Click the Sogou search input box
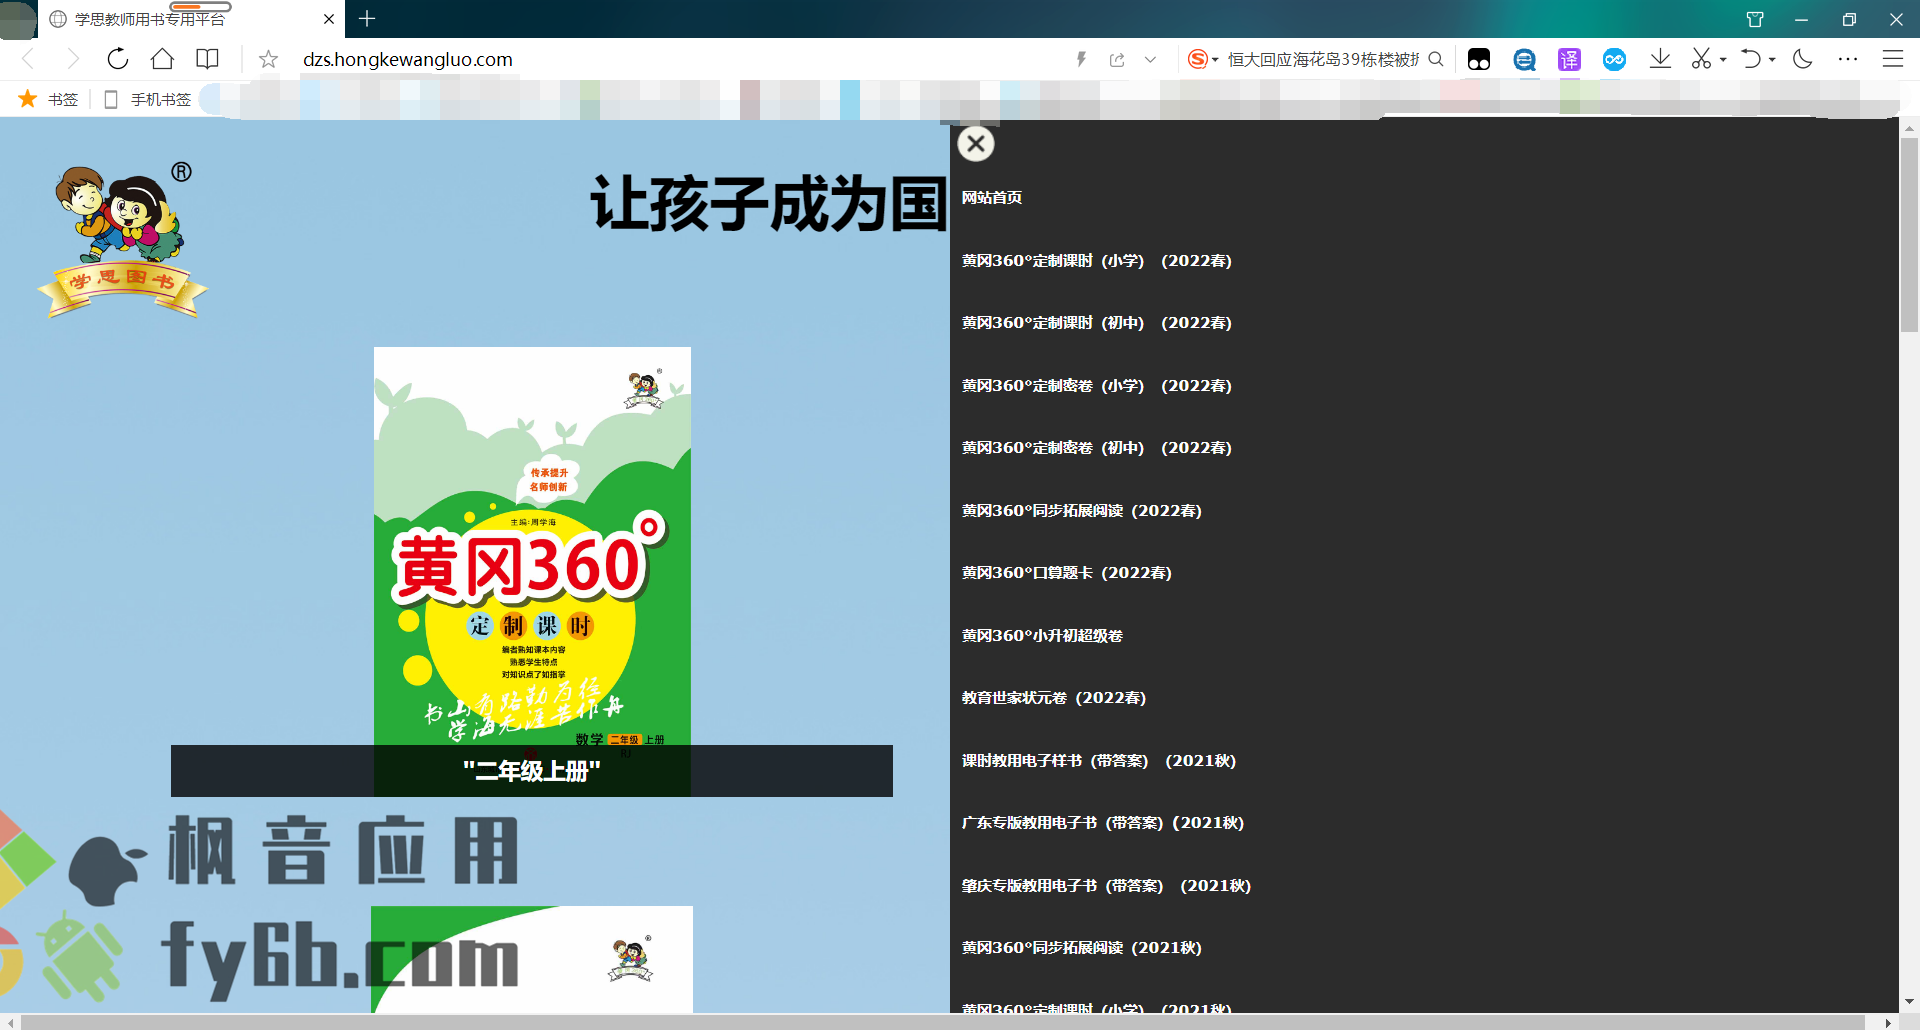Image resolution: width=1920 pixels, height=1030 pixels. coord(1322,59)
